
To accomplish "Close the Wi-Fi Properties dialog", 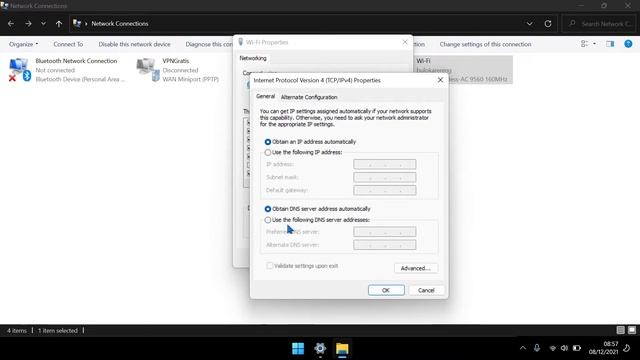I will click(x=405, y=42).
